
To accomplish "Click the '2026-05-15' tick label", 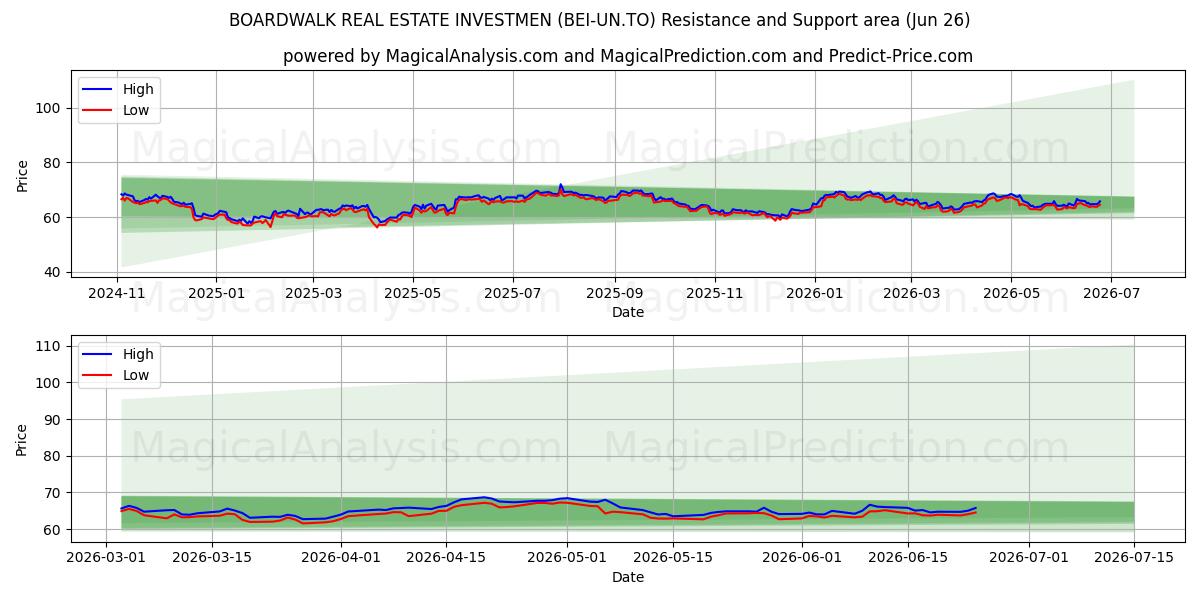I will [x=673, y=557].
